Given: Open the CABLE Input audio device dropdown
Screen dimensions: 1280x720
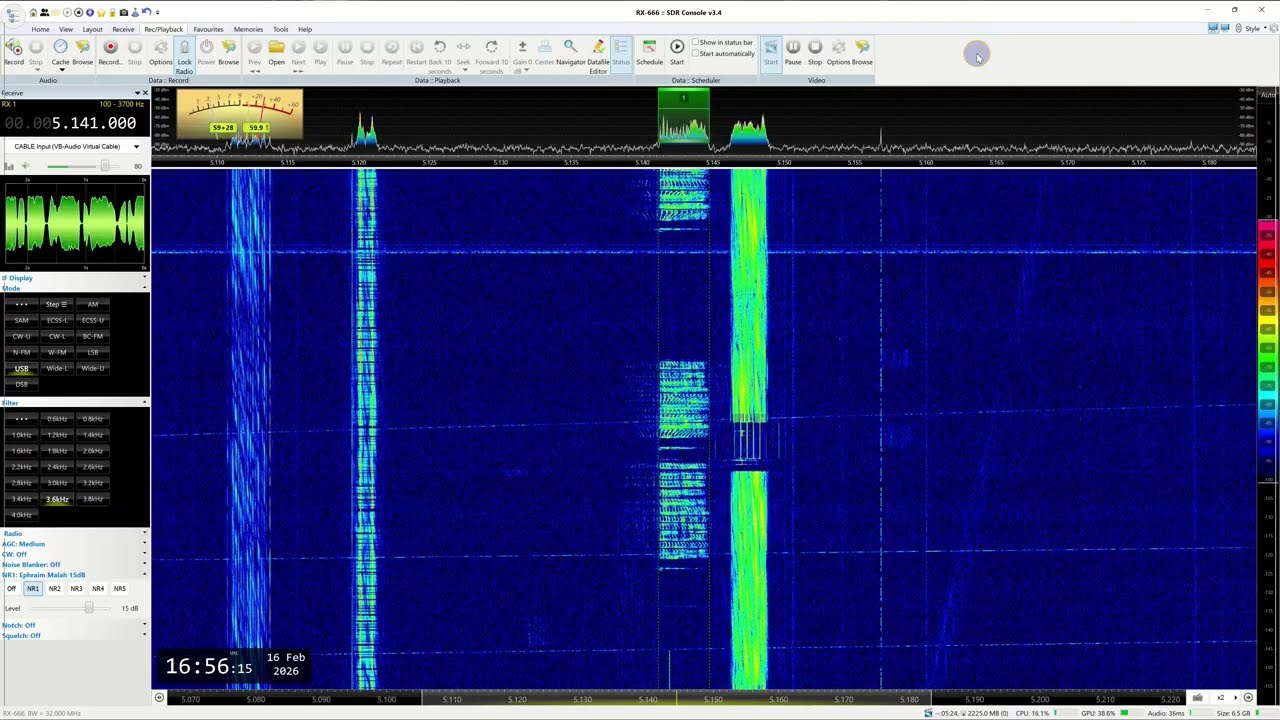Looking at the screenshot, I should coord(75,146).
